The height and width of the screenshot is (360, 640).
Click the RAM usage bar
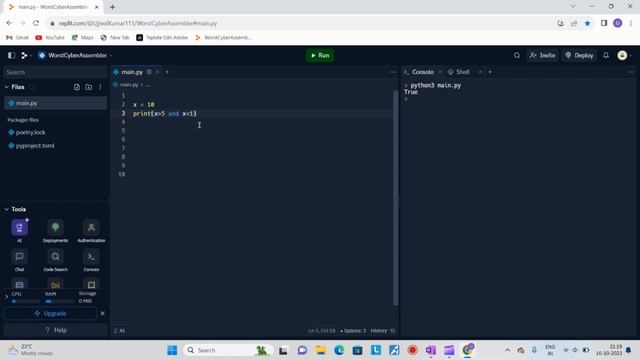tap(59, 301)
